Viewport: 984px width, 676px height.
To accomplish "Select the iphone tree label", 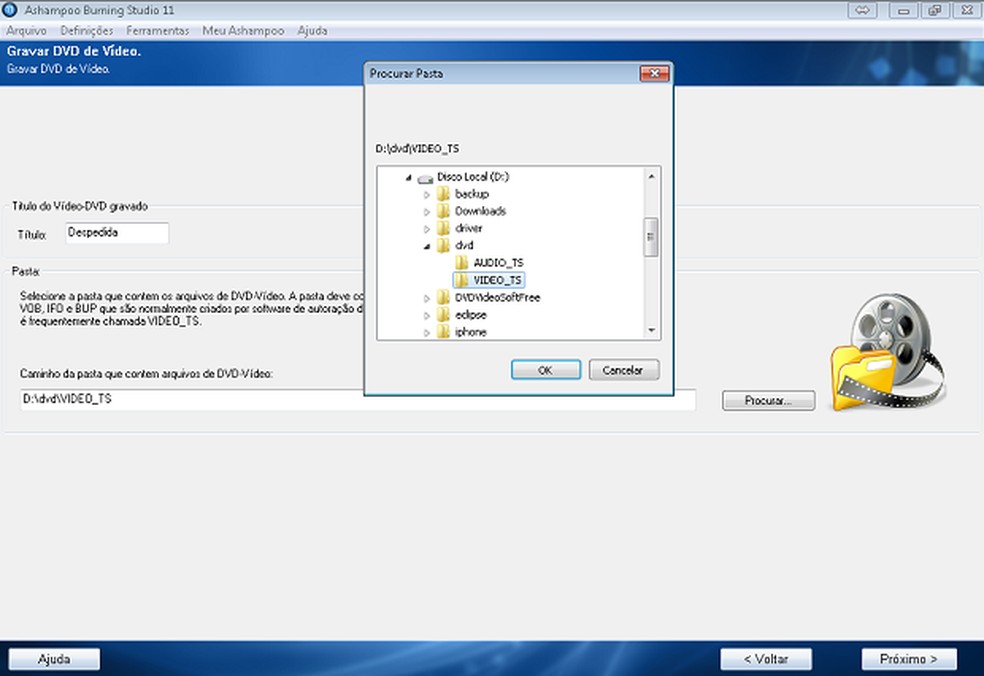I will click(x=471, y=332).
